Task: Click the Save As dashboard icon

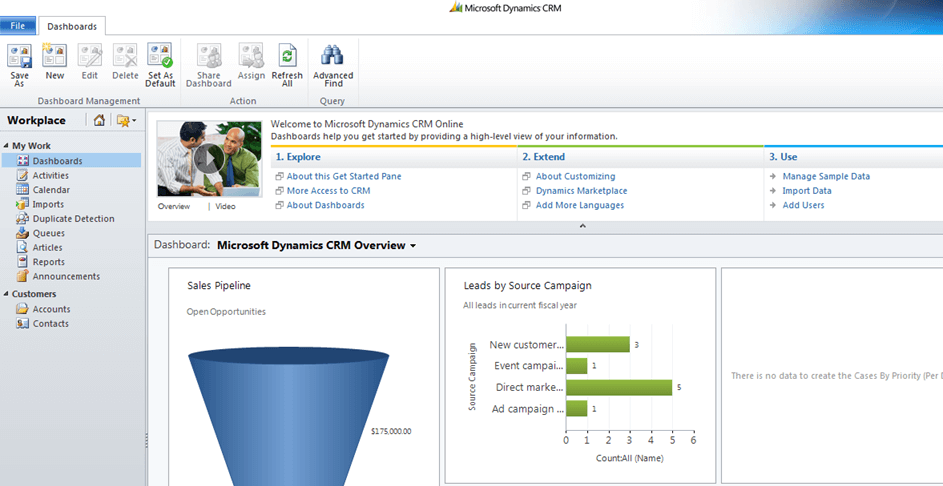Action: (19, 65)
